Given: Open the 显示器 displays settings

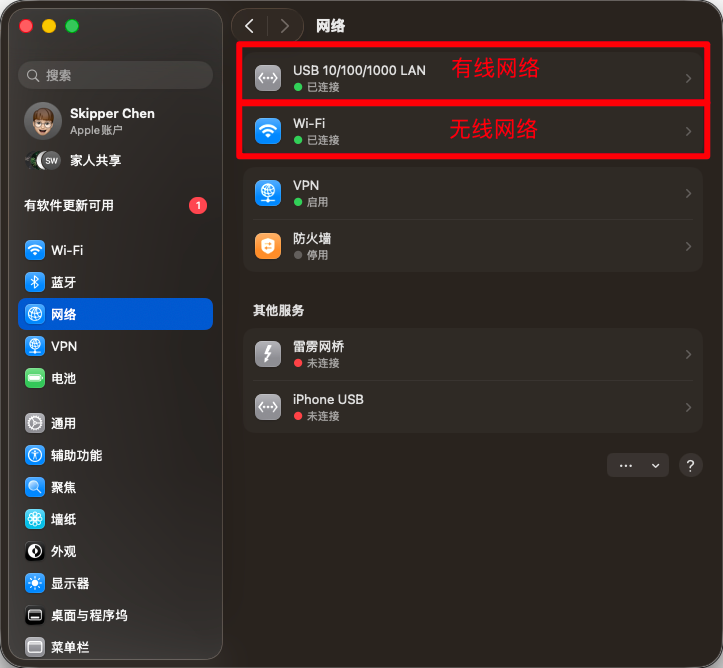Looking at the screenshot, I should point(115,583).
